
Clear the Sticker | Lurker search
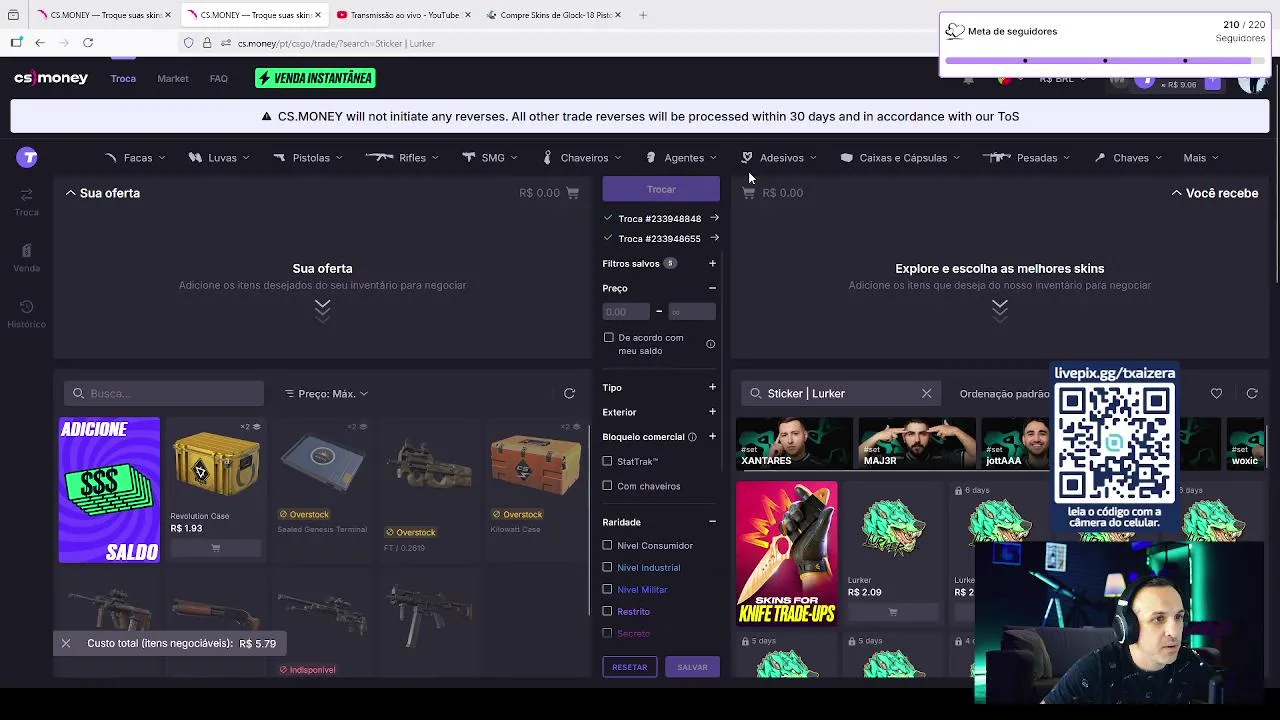tap(926, 394)
